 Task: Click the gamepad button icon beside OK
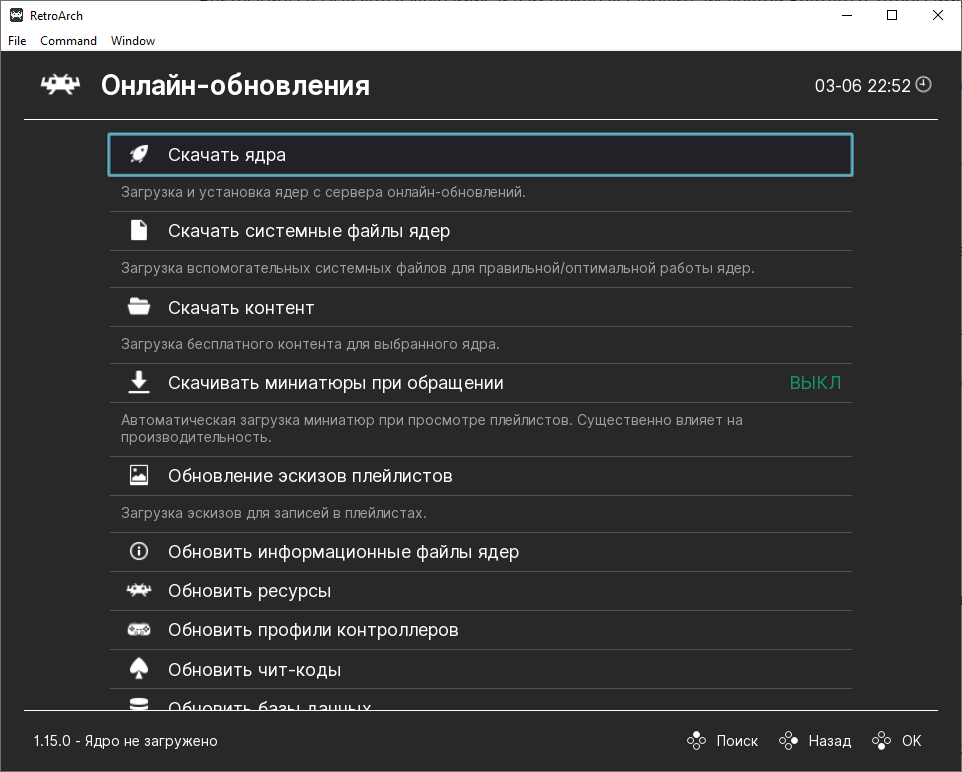(x=882, y=741)
